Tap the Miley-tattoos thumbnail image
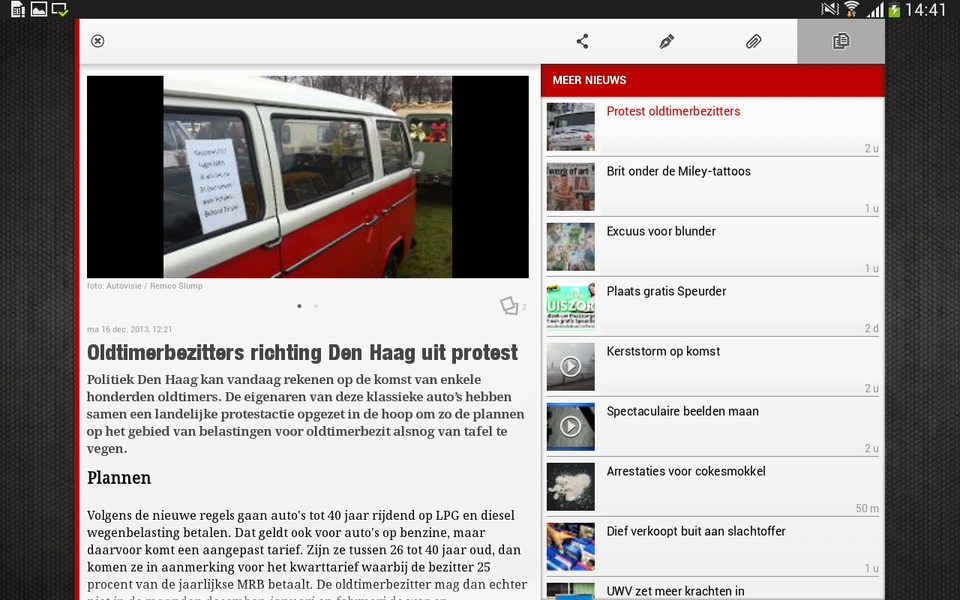This screenshot has height=600, width=960. click(x=571, y=187)
